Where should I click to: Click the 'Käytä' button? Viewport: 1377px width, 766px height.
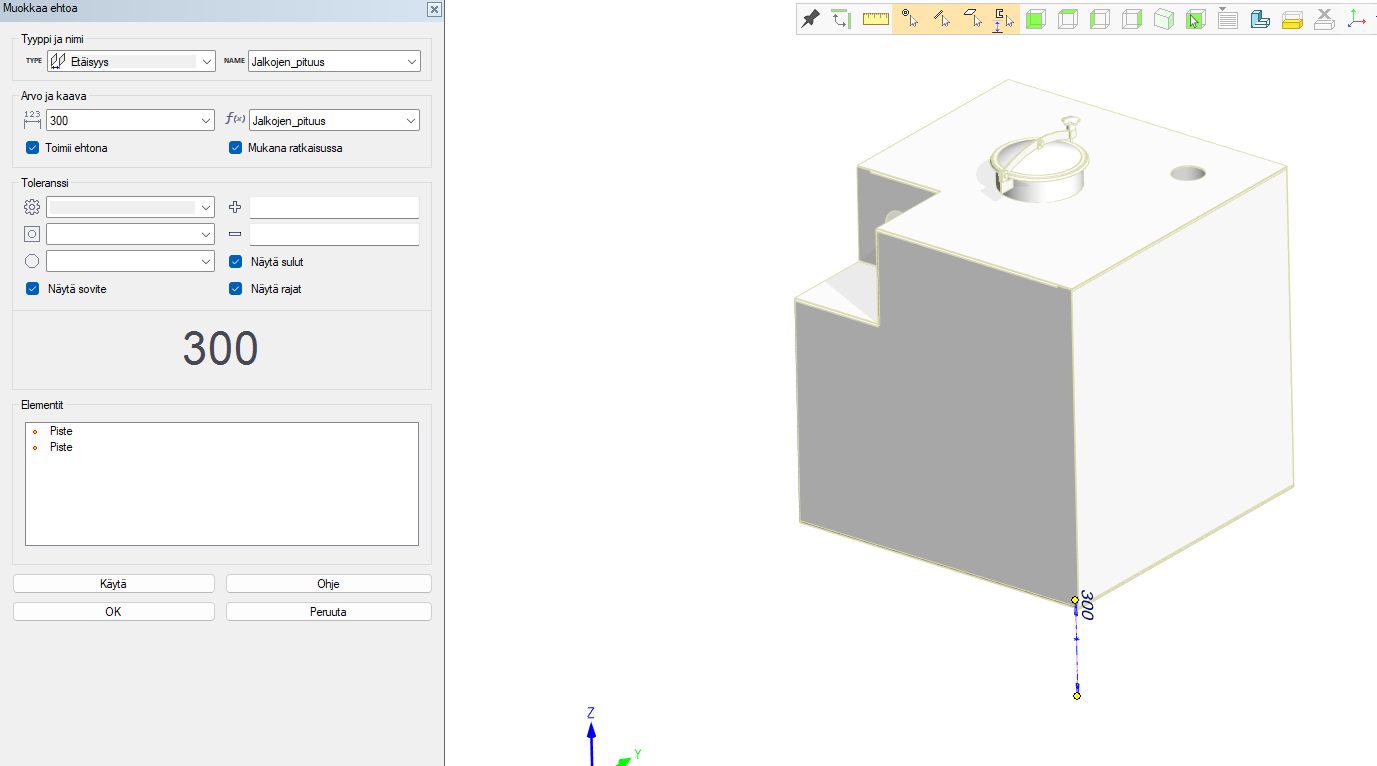[113, 584]
